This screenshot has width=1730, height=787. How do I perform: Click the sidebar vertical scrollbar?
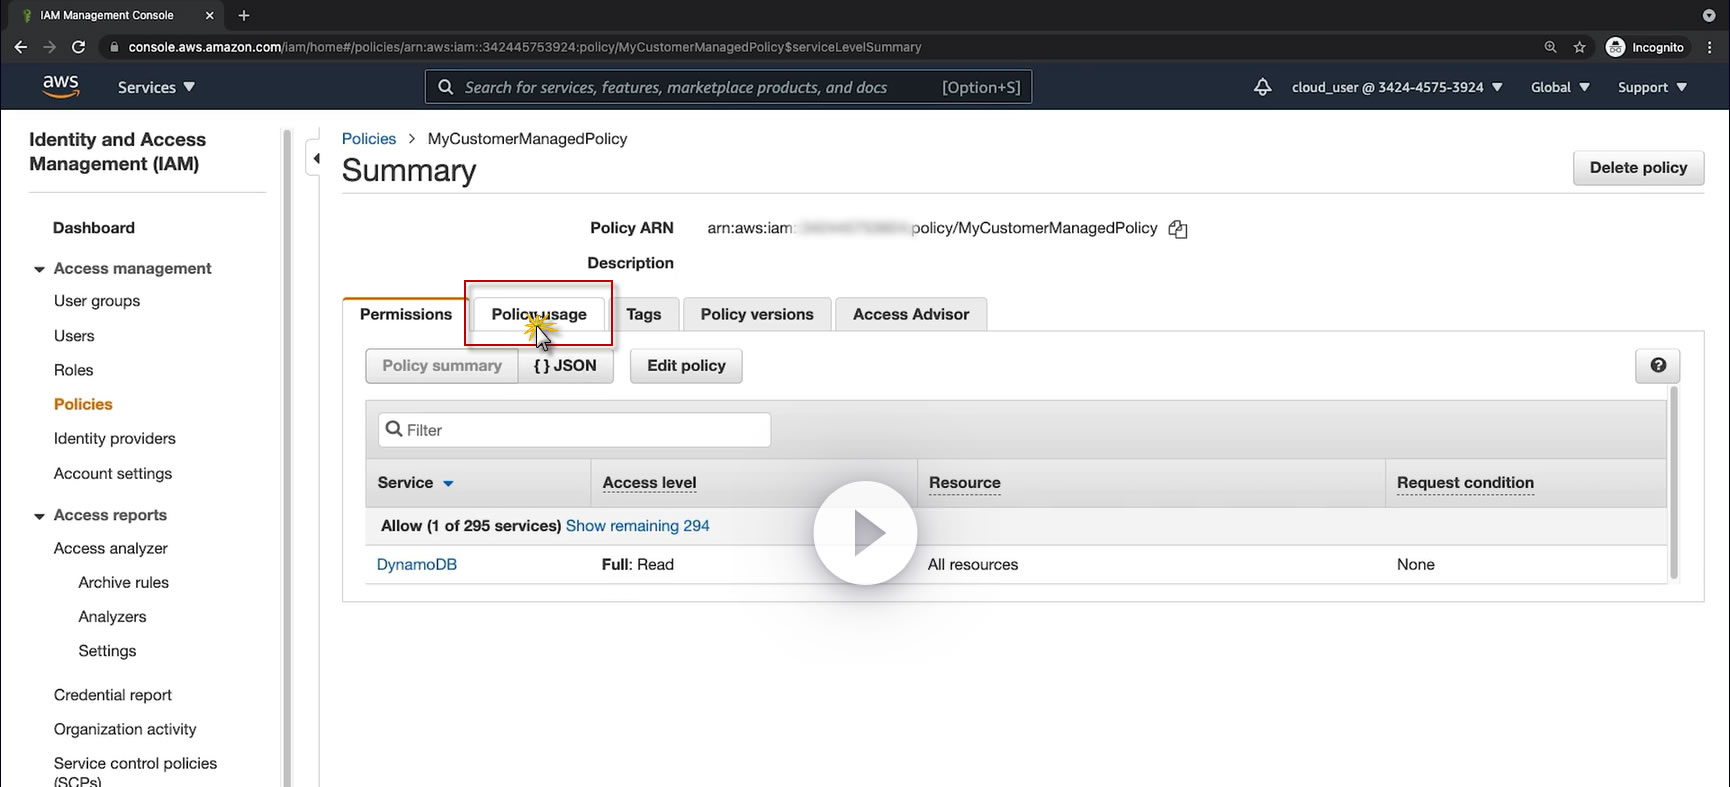pyautogui.click(x=287, y=458)
